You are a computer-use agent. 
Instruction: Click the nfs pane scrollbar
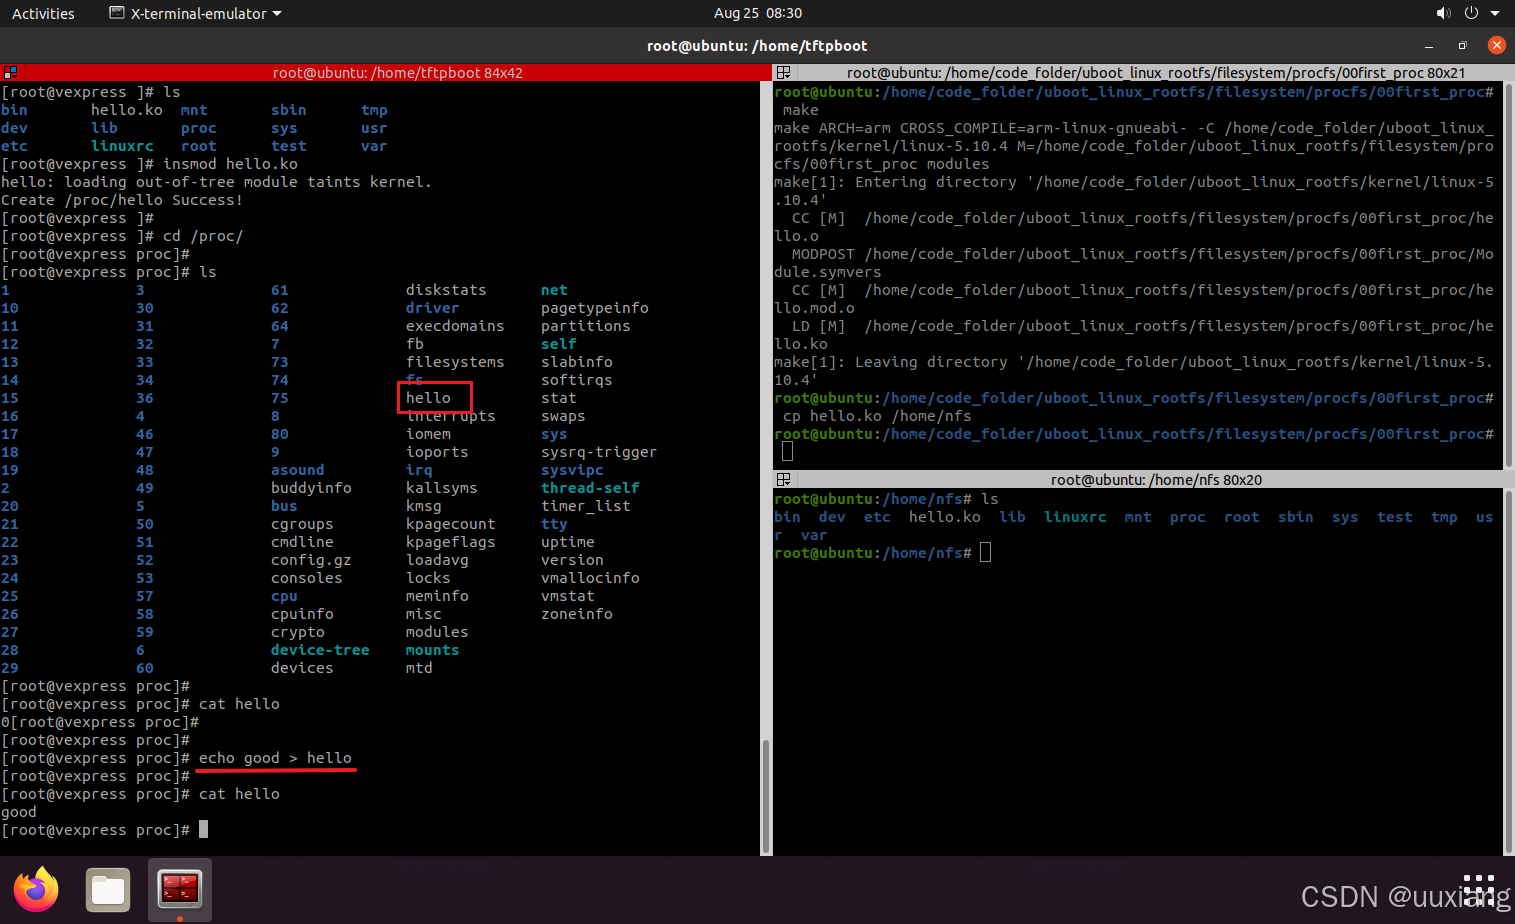tap(1507, 672)
